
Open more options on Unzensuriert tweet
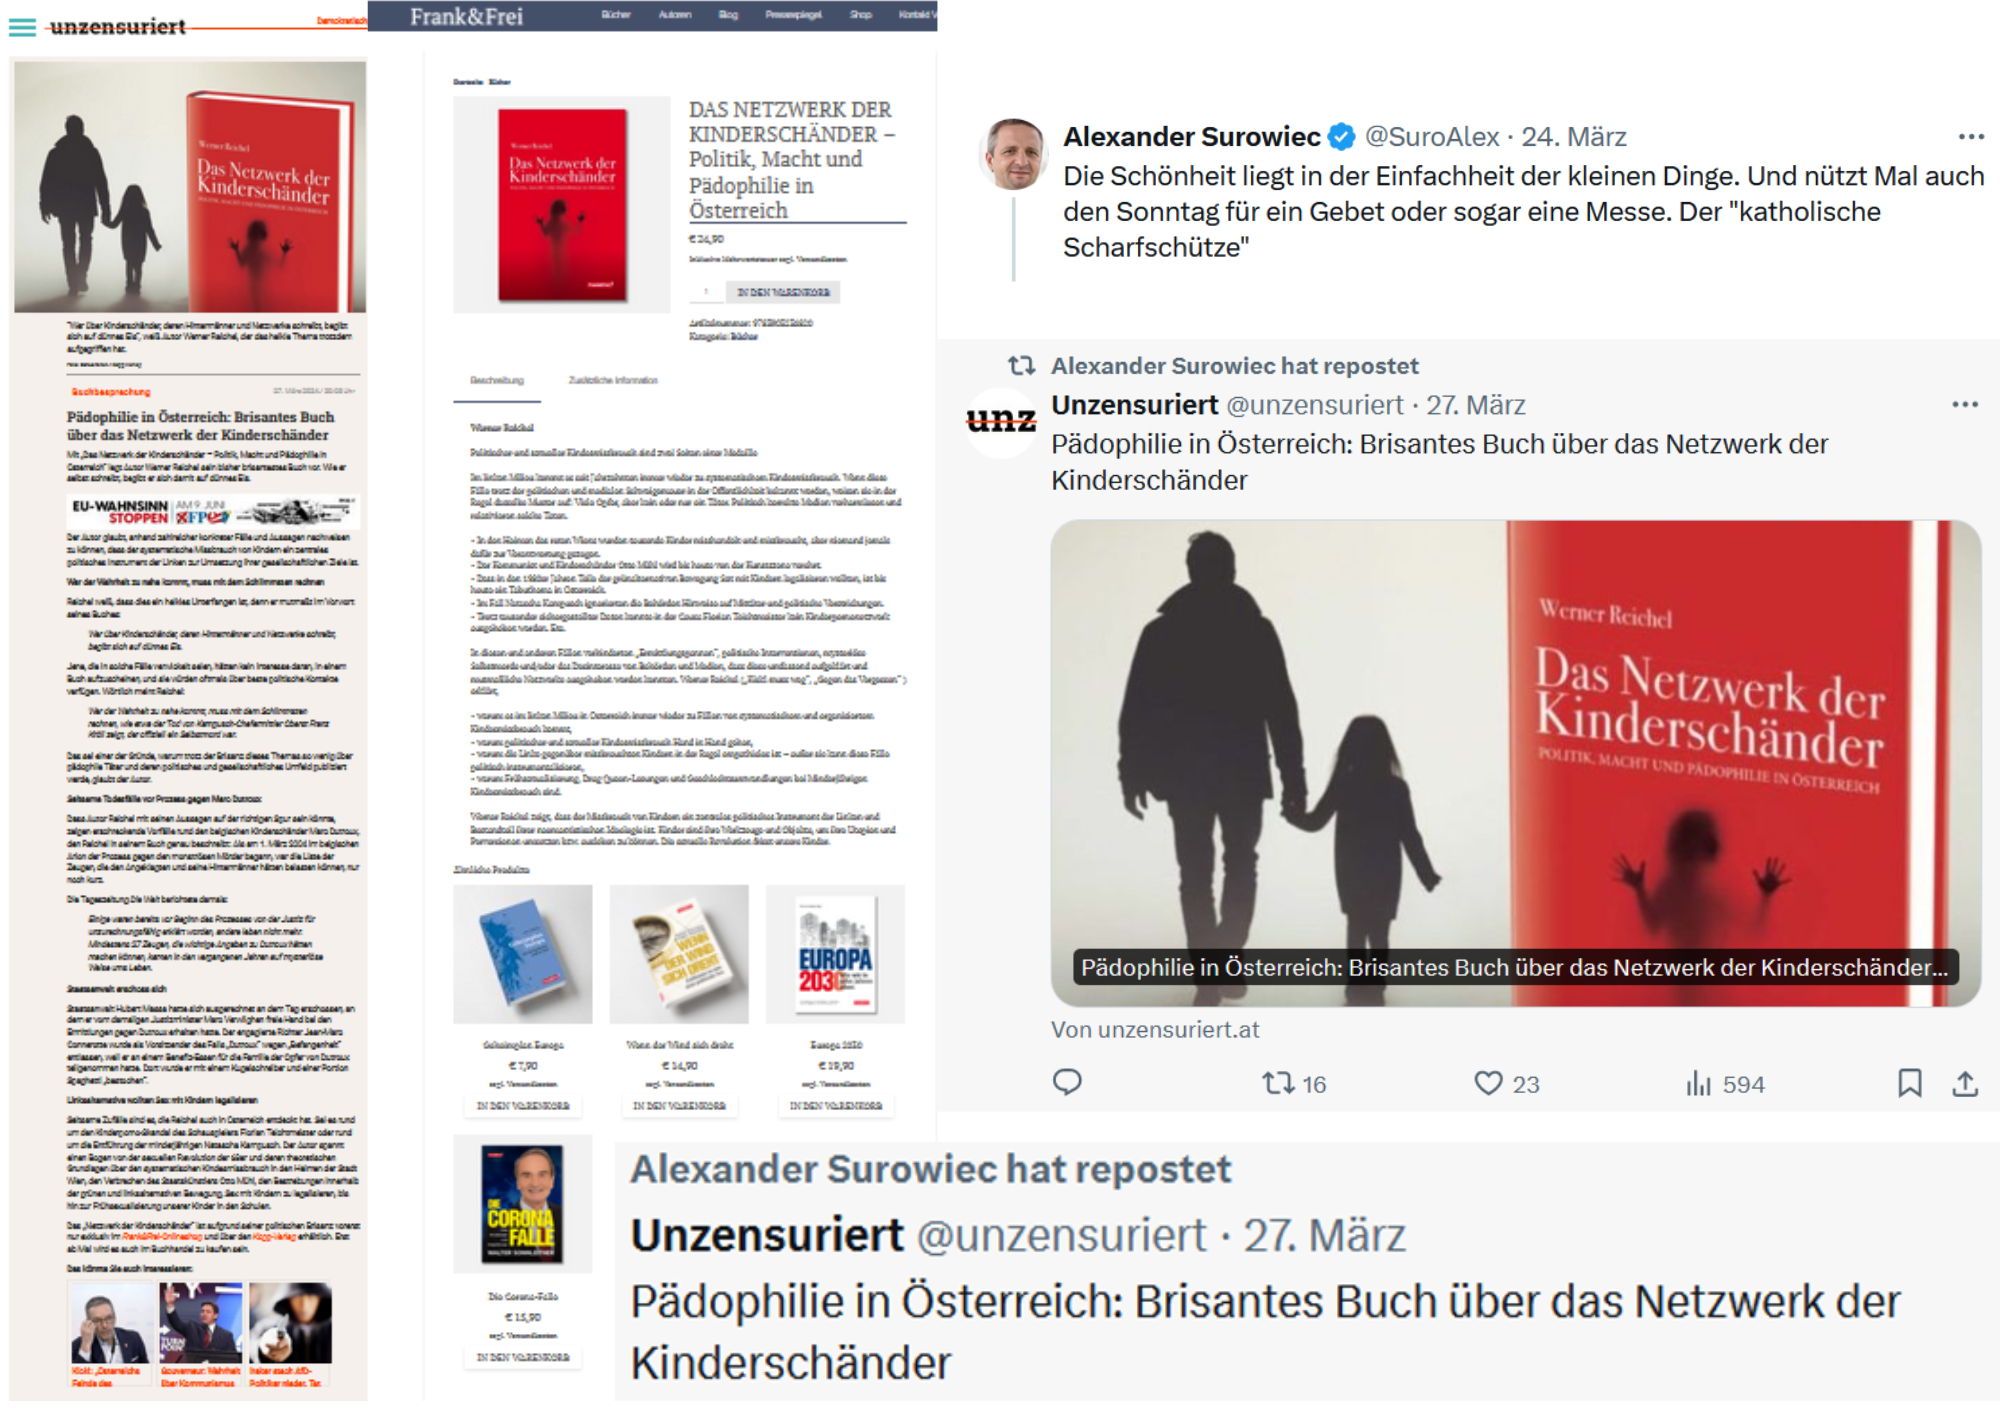pyautogui.click(x=1965, y=404)
